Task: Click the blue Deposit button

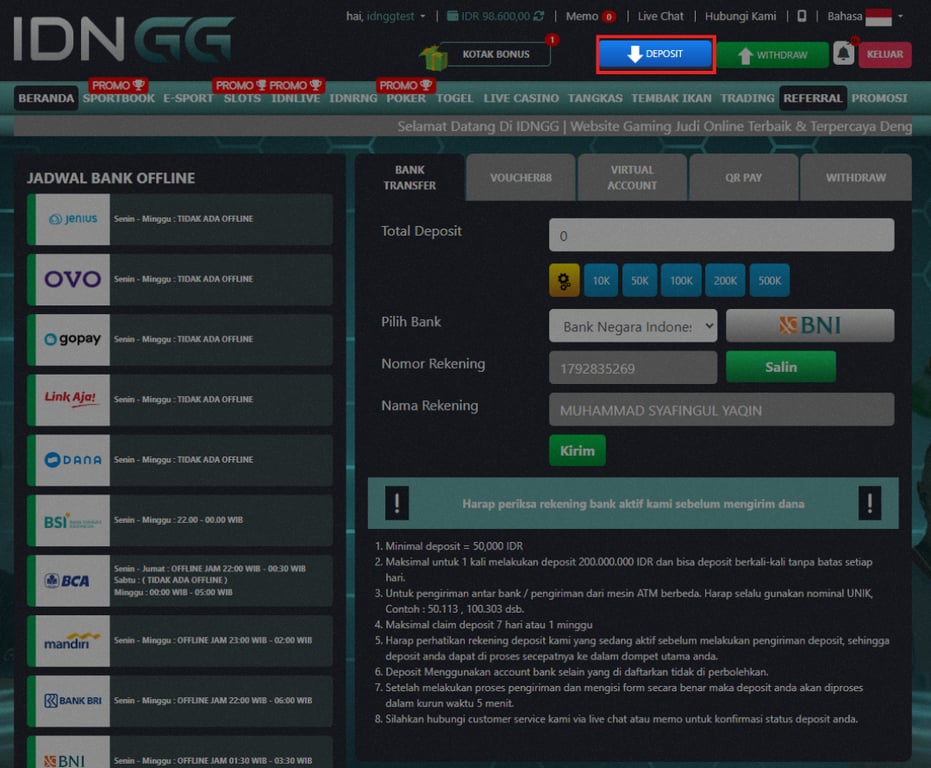Action: click(x=655, y=54)
